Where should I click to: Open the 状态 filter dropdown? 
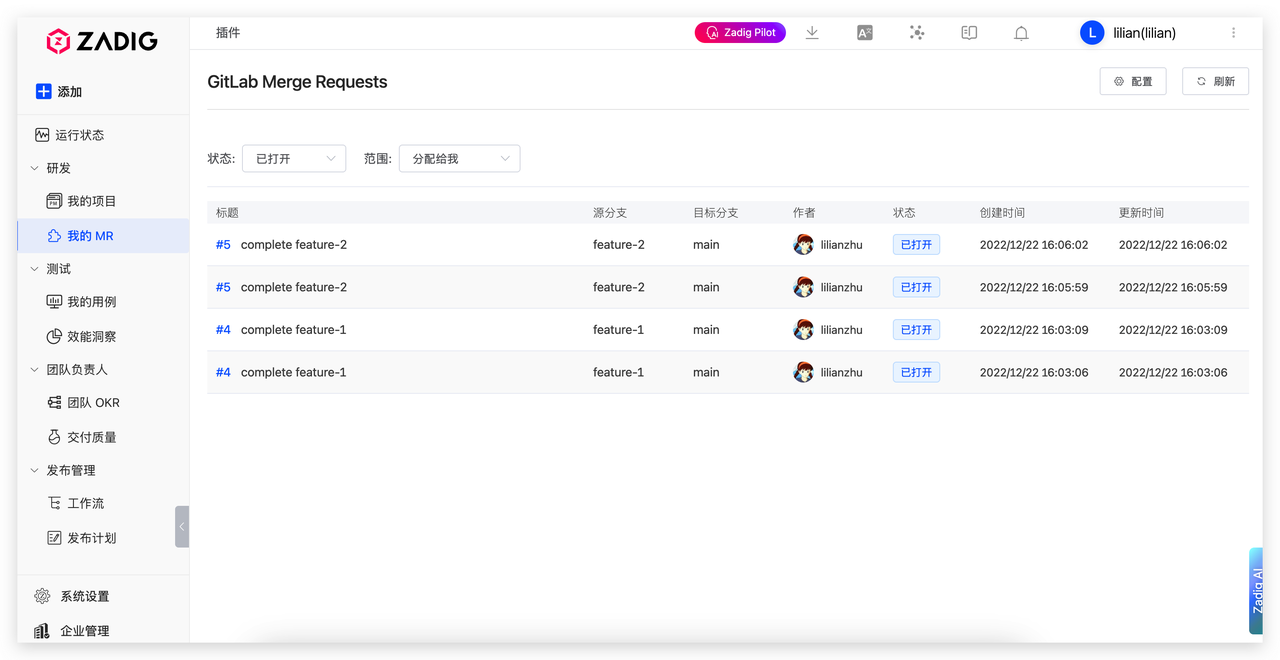pos(293,158)
